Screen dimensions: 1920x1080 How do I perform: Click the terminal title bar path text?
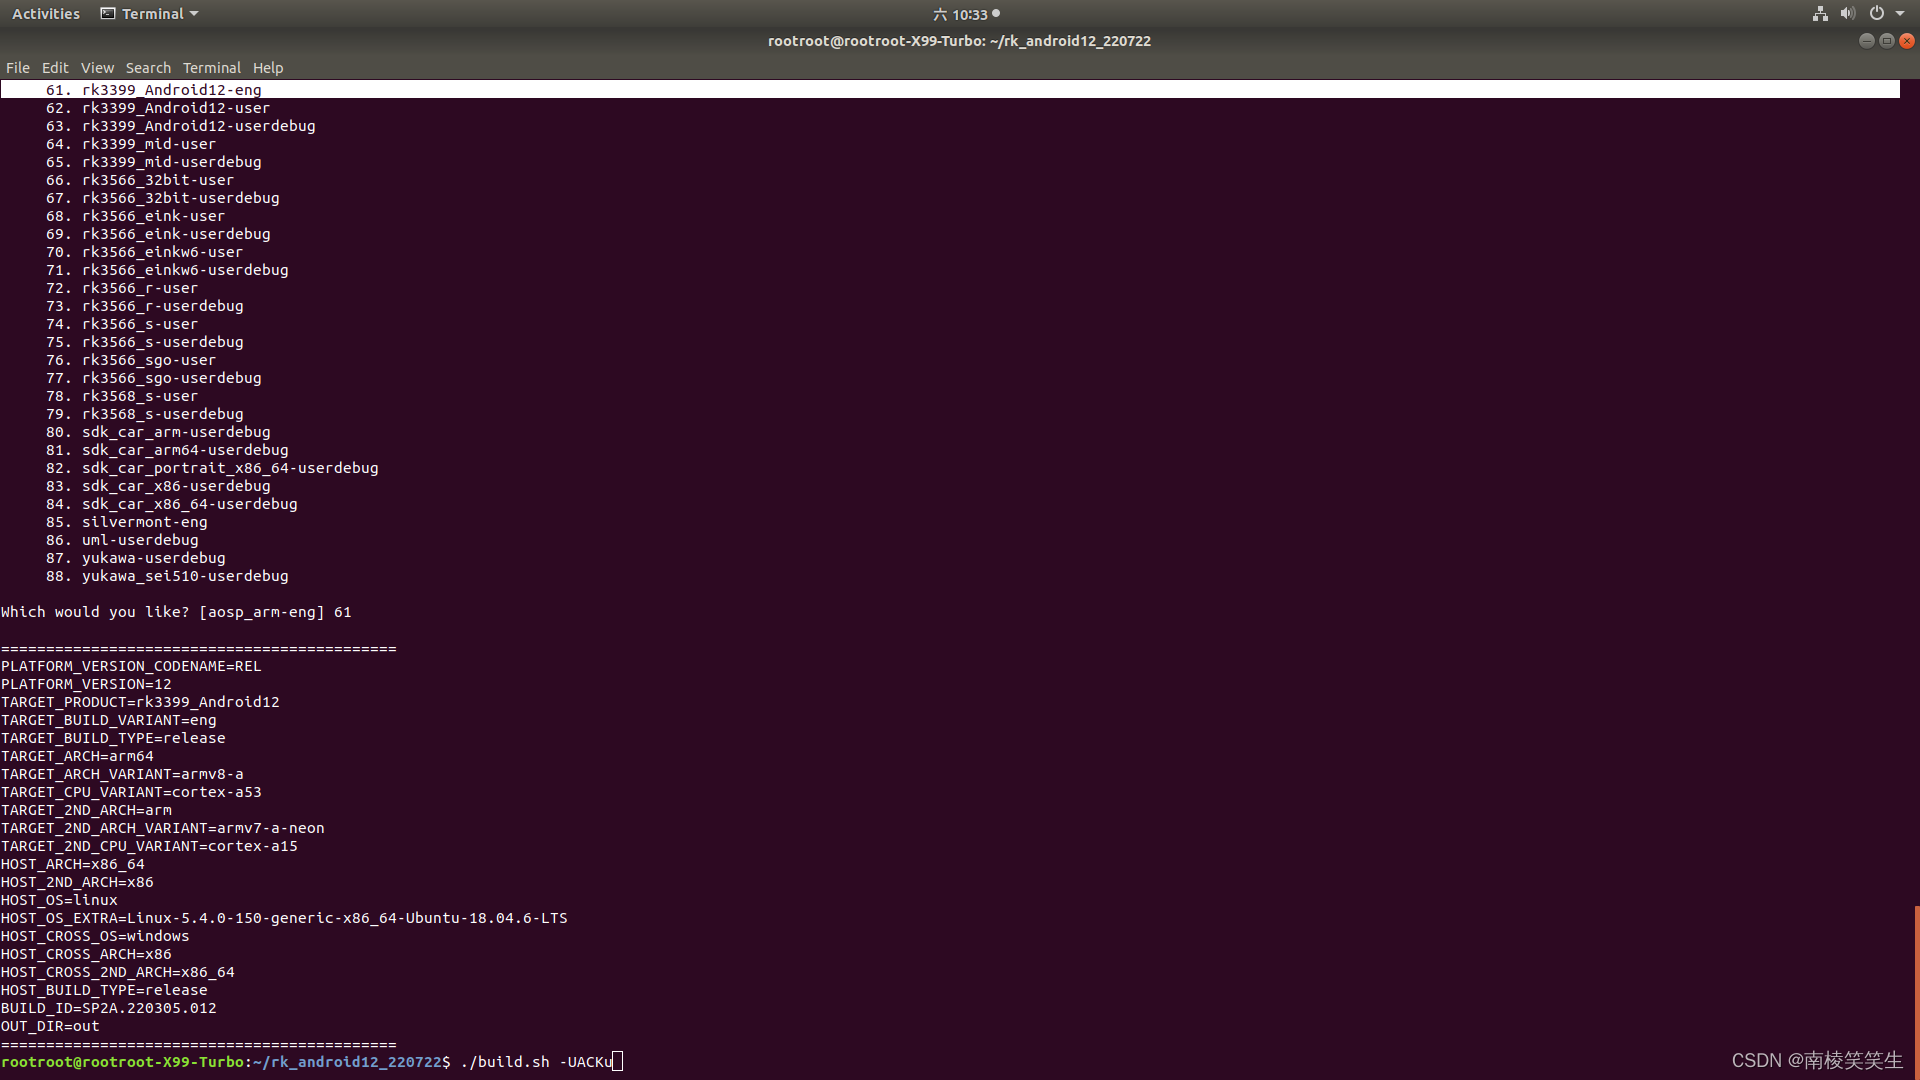pyautogui.click(x=959, y=41)
